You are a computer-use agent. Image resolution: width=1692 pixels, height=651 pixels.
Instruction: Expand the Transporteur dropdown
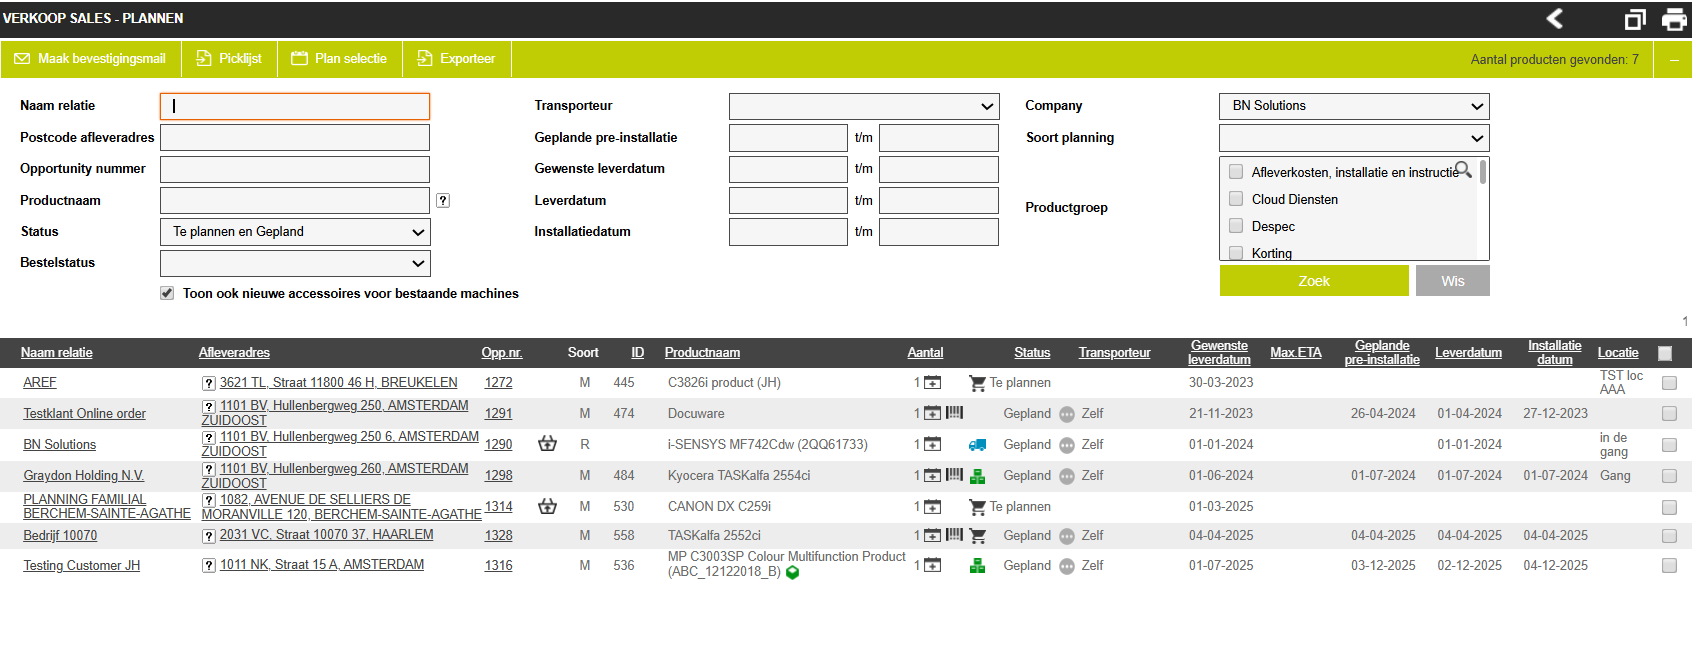863,106
